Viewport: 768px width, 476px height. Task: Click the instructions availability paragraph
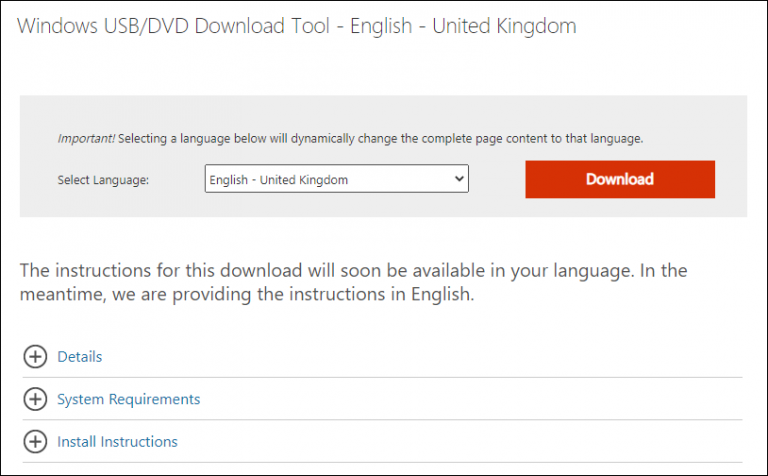tap(353, 271)
